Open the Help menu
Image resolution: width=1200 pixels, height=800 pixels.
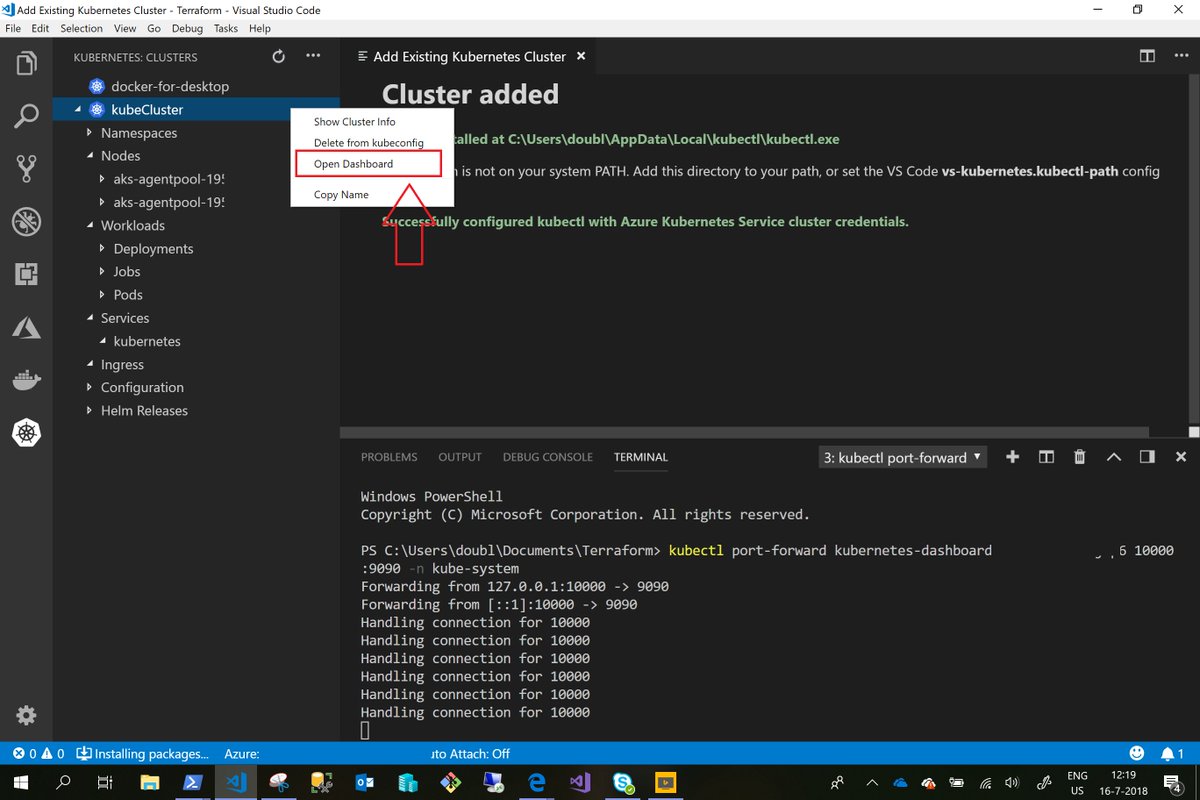260,29
